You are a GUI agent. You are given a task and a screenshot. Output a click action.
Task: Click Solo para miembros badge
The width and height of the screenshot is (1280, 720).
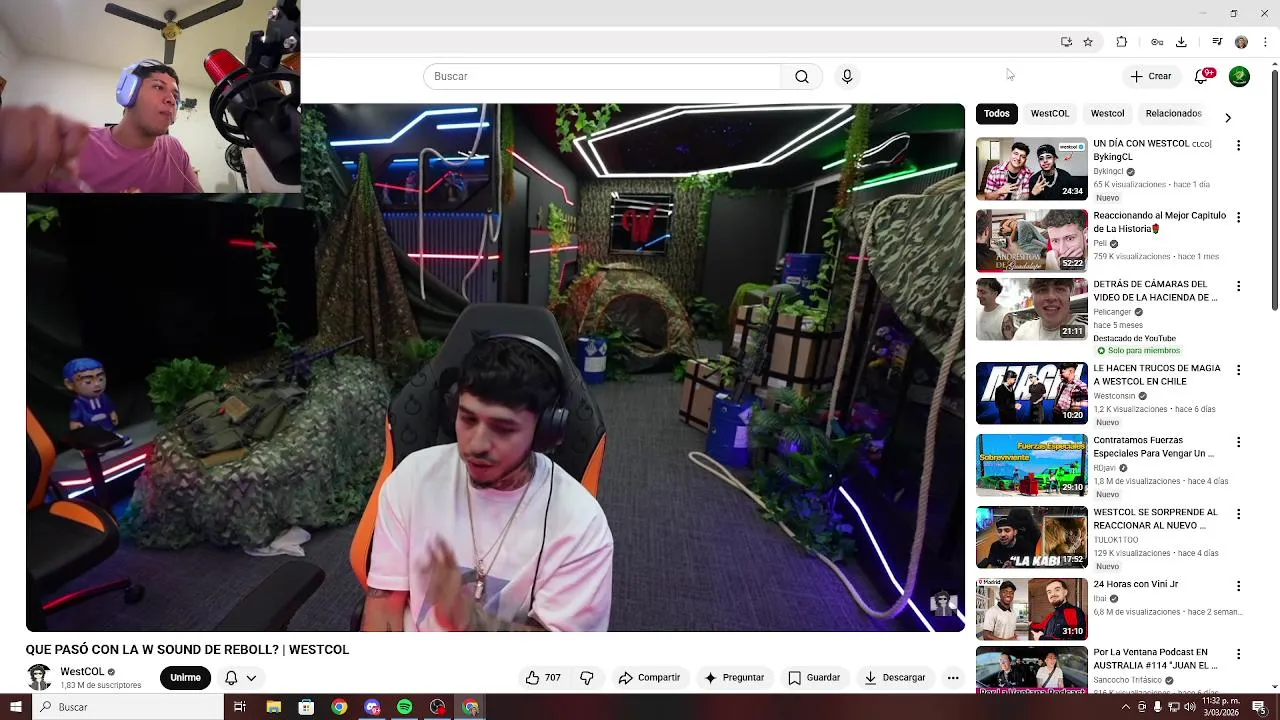[x=1138, y=351]
